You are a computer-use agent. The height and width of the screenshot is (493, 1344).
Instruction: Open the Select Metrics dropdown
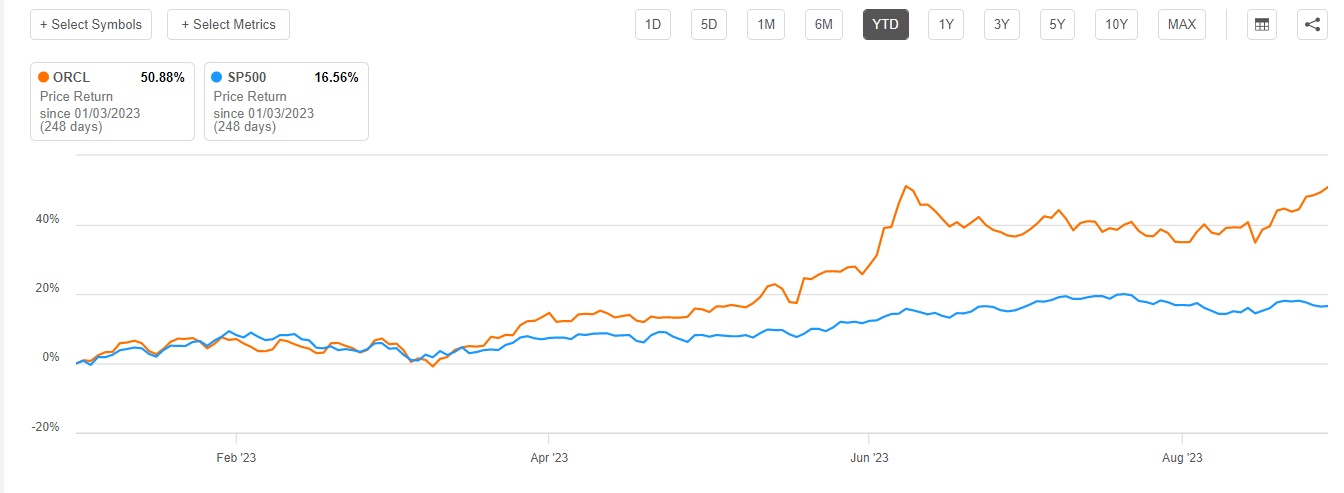point(228,25)
